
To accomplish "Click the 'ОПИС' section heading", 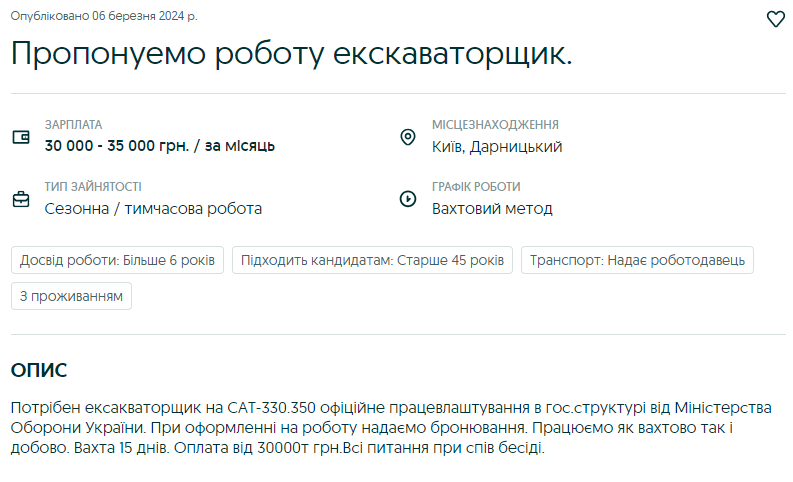I will click(x=39, y=371).
